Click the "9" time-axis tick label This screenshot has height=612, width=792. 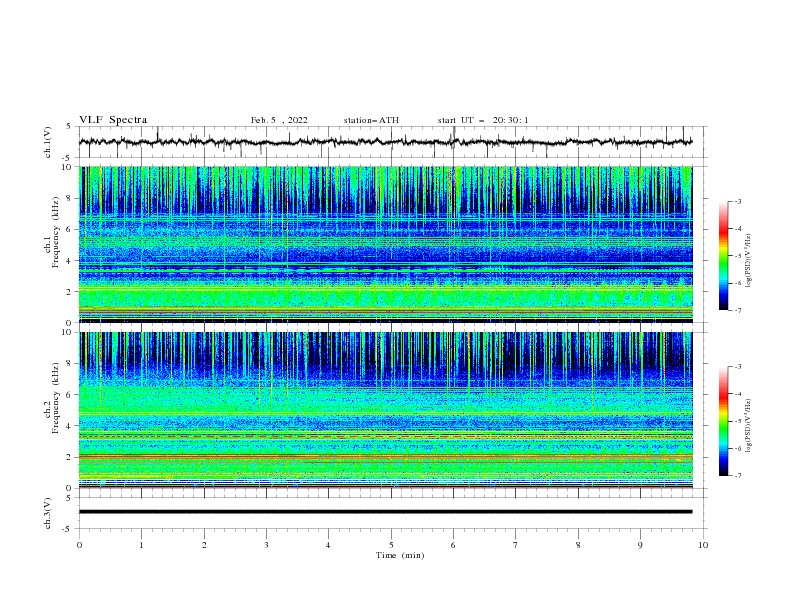640,545
